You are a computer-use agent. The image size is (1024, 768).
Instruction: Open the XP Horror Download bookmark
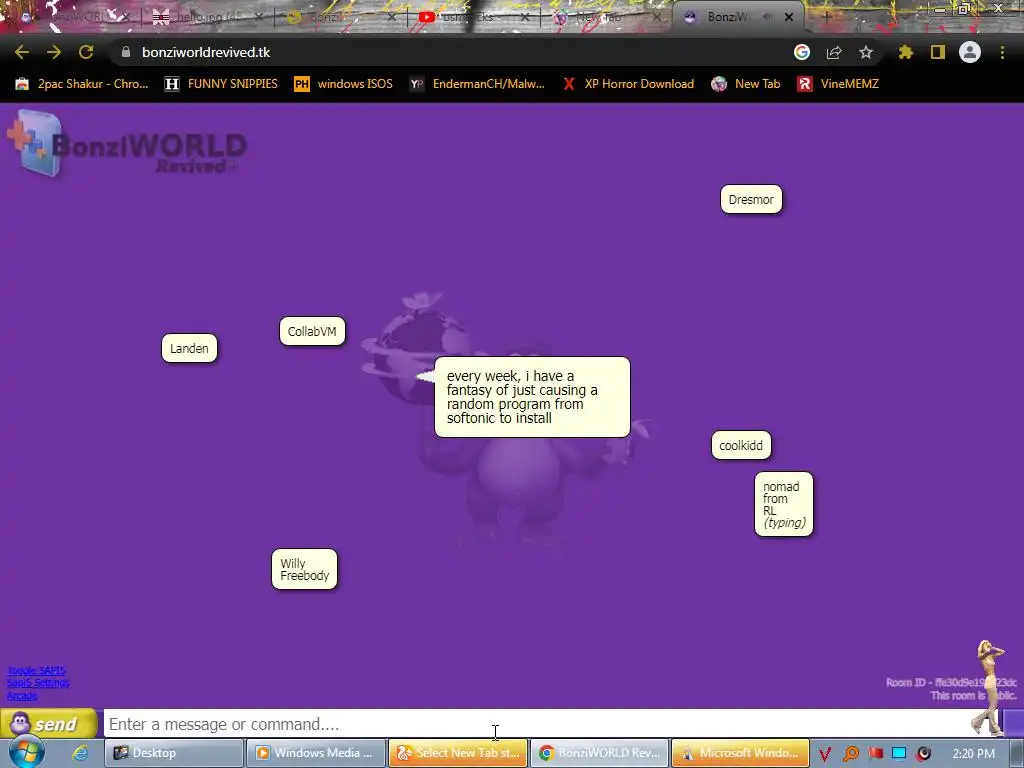pyautogui.click(x=629, y=84)
